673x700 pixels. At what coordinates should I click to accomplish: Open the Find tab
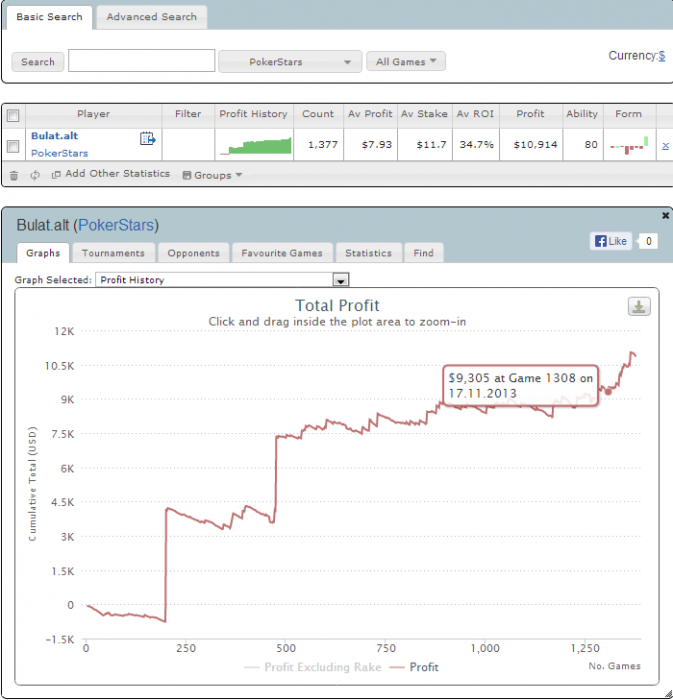tap(423, 253)
